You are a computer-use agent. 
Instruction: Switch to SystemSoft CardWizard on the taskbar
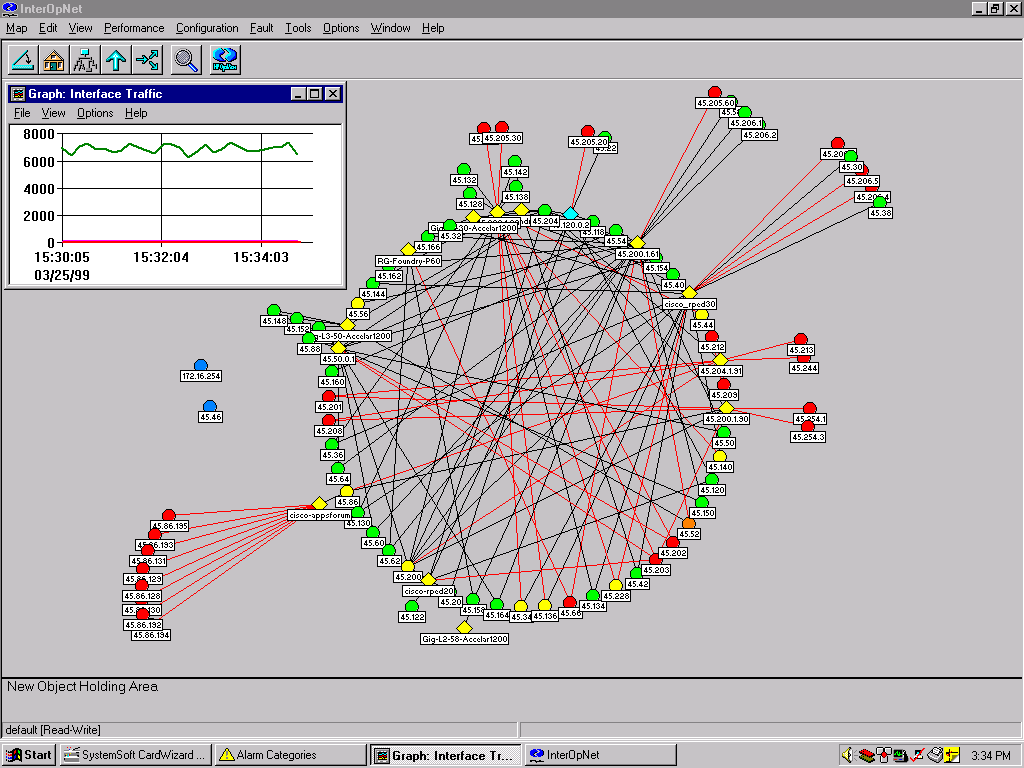coord(135,754)
